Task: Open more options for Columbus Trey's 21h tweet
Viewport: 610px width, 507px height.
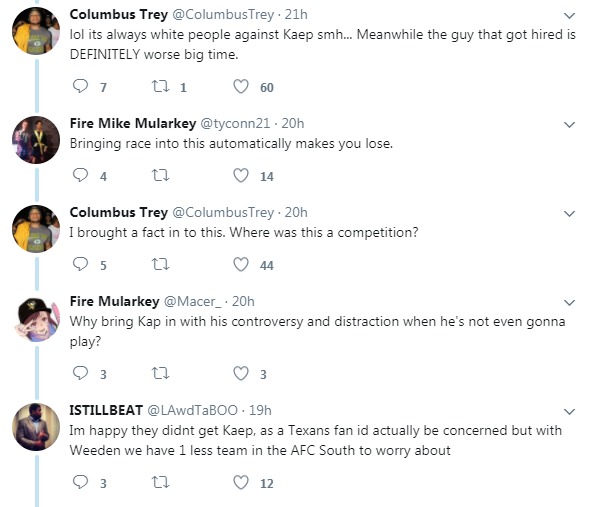Action: coord(569,15)
